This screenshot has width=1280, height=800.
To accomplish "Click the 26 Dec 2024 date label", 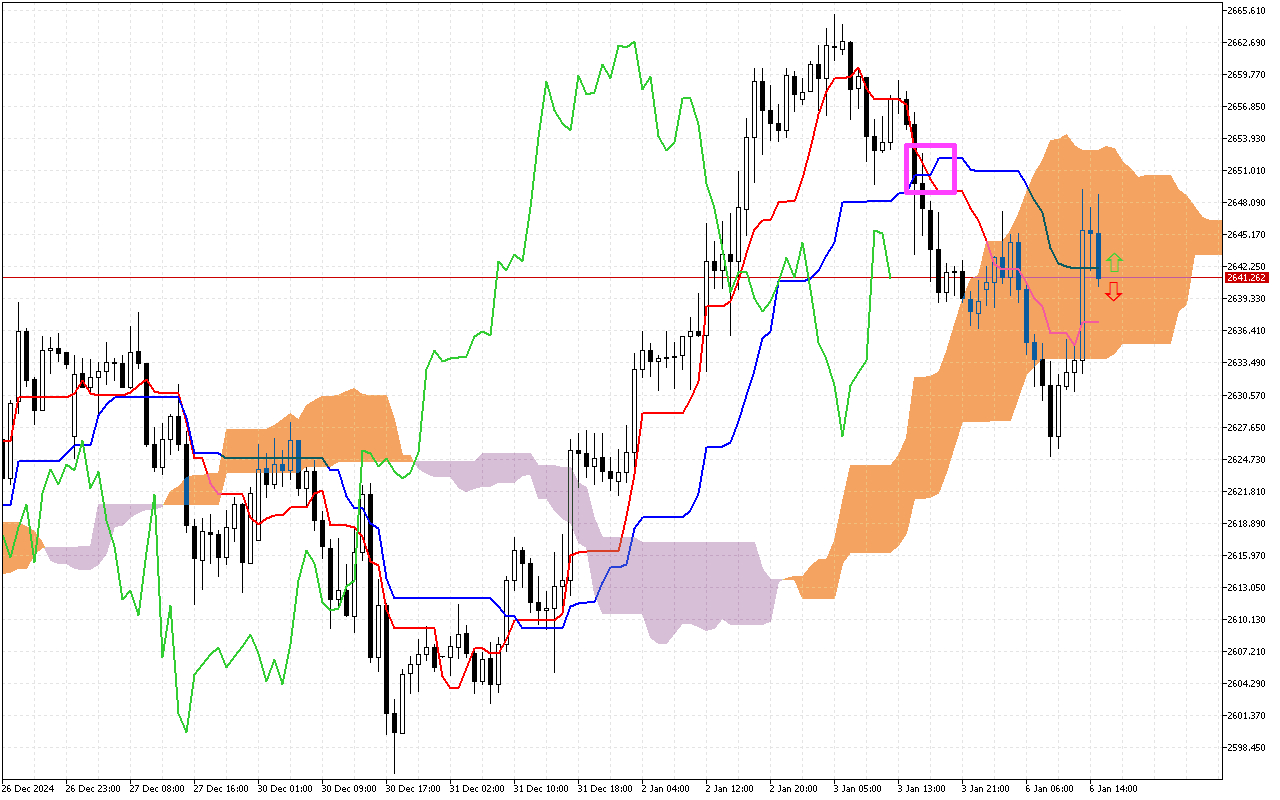I will pyautogui.click(x=26, y=789).
